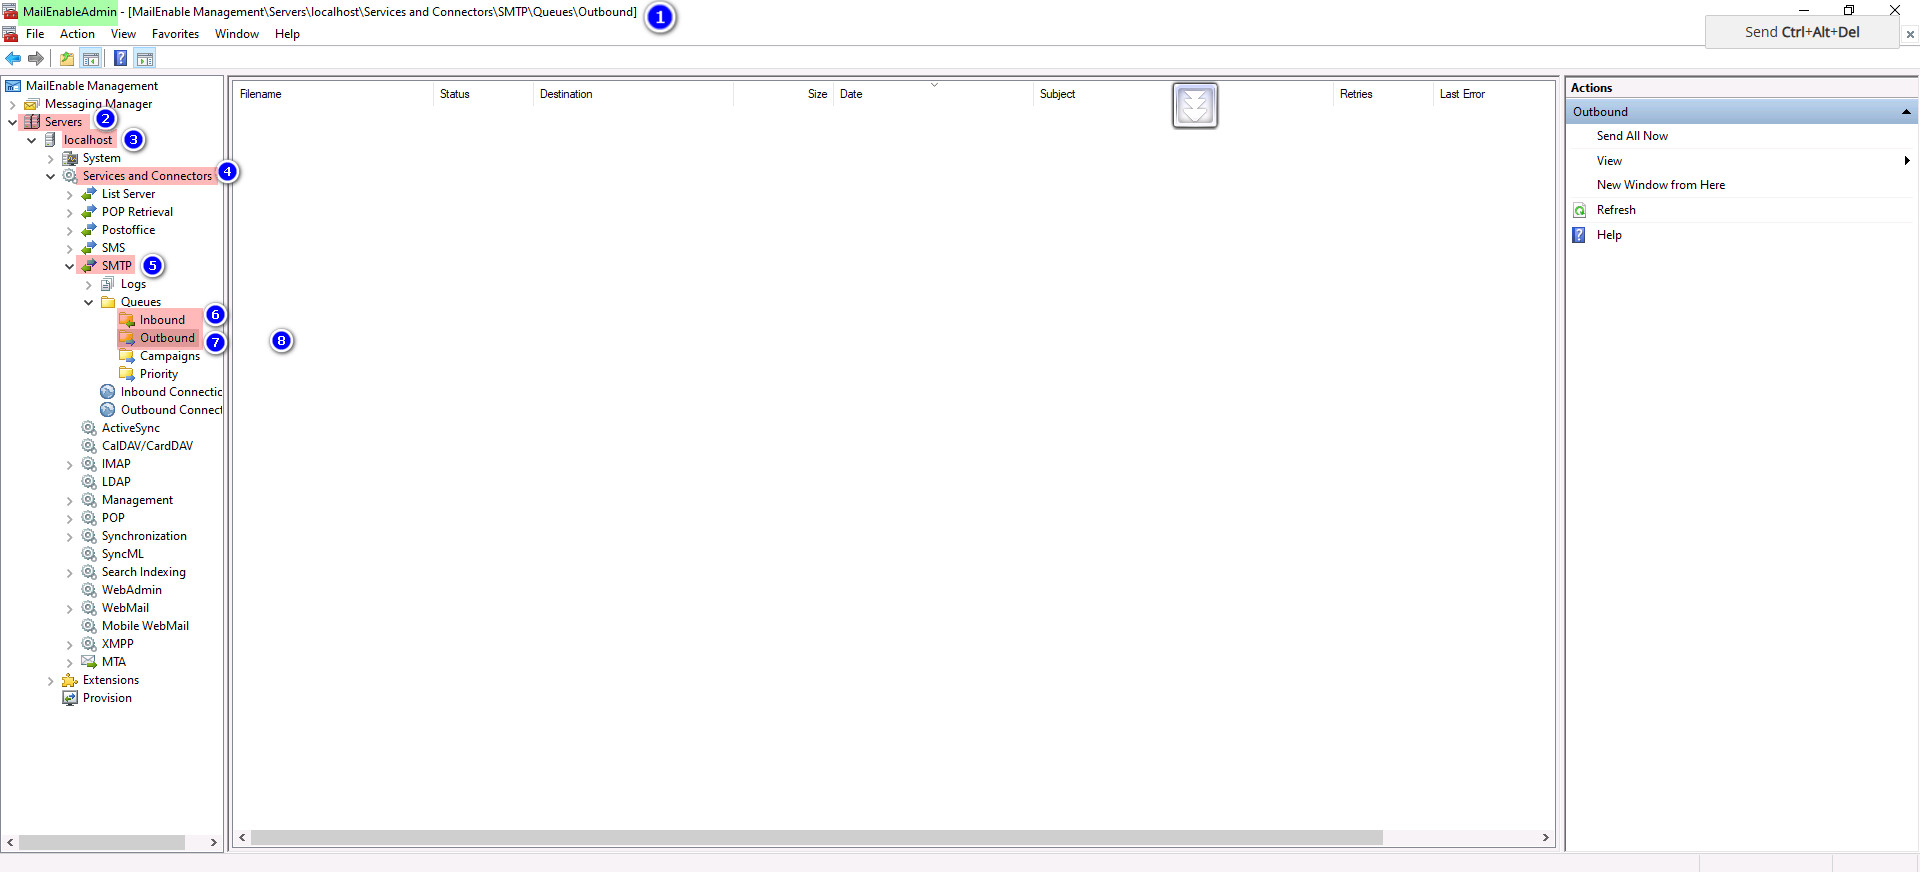Screen dimensions: 1920x872
Task: Click Send All Now action
Action: (x=1632, y=136)
